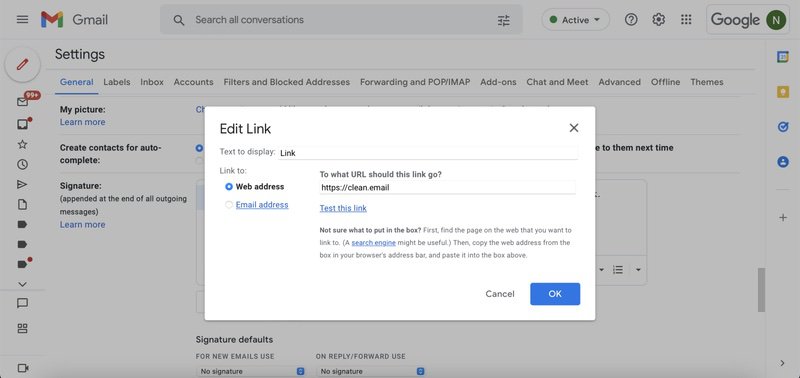Open Meet video camera icon
The image size is (800, 378).
[22, 368]
